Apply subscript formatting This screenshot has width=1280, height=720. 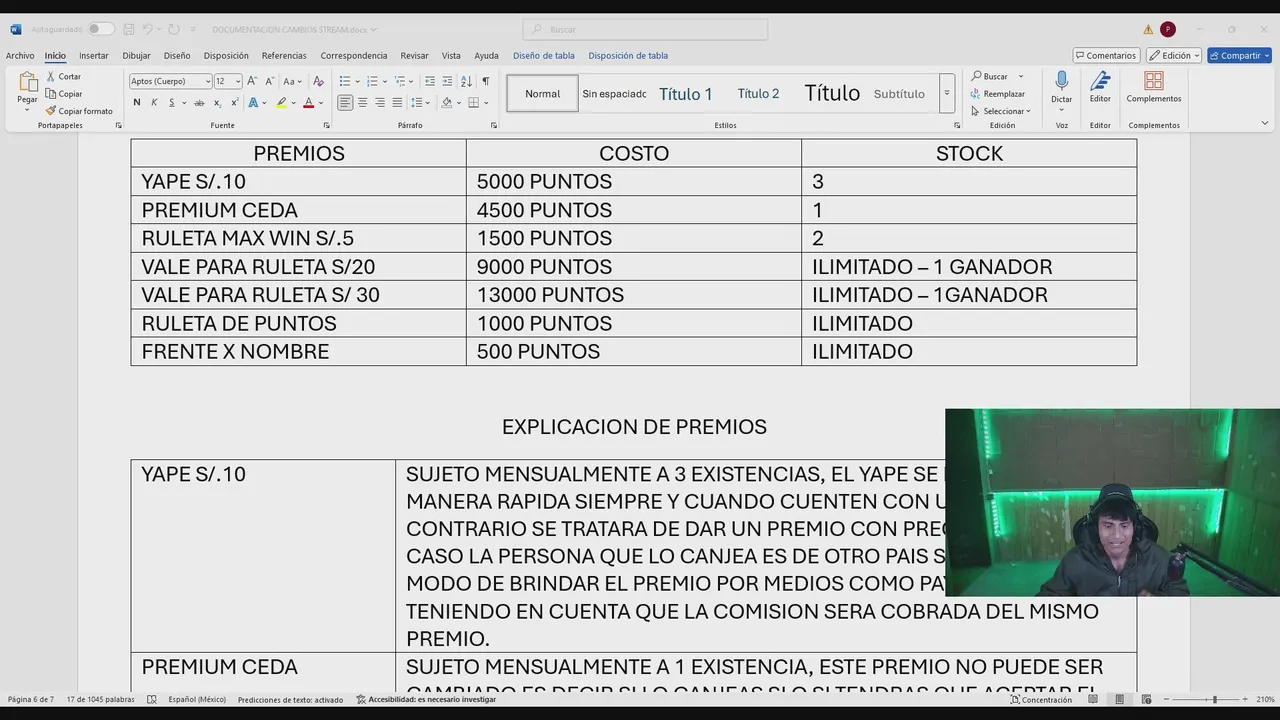click(217, 103)
